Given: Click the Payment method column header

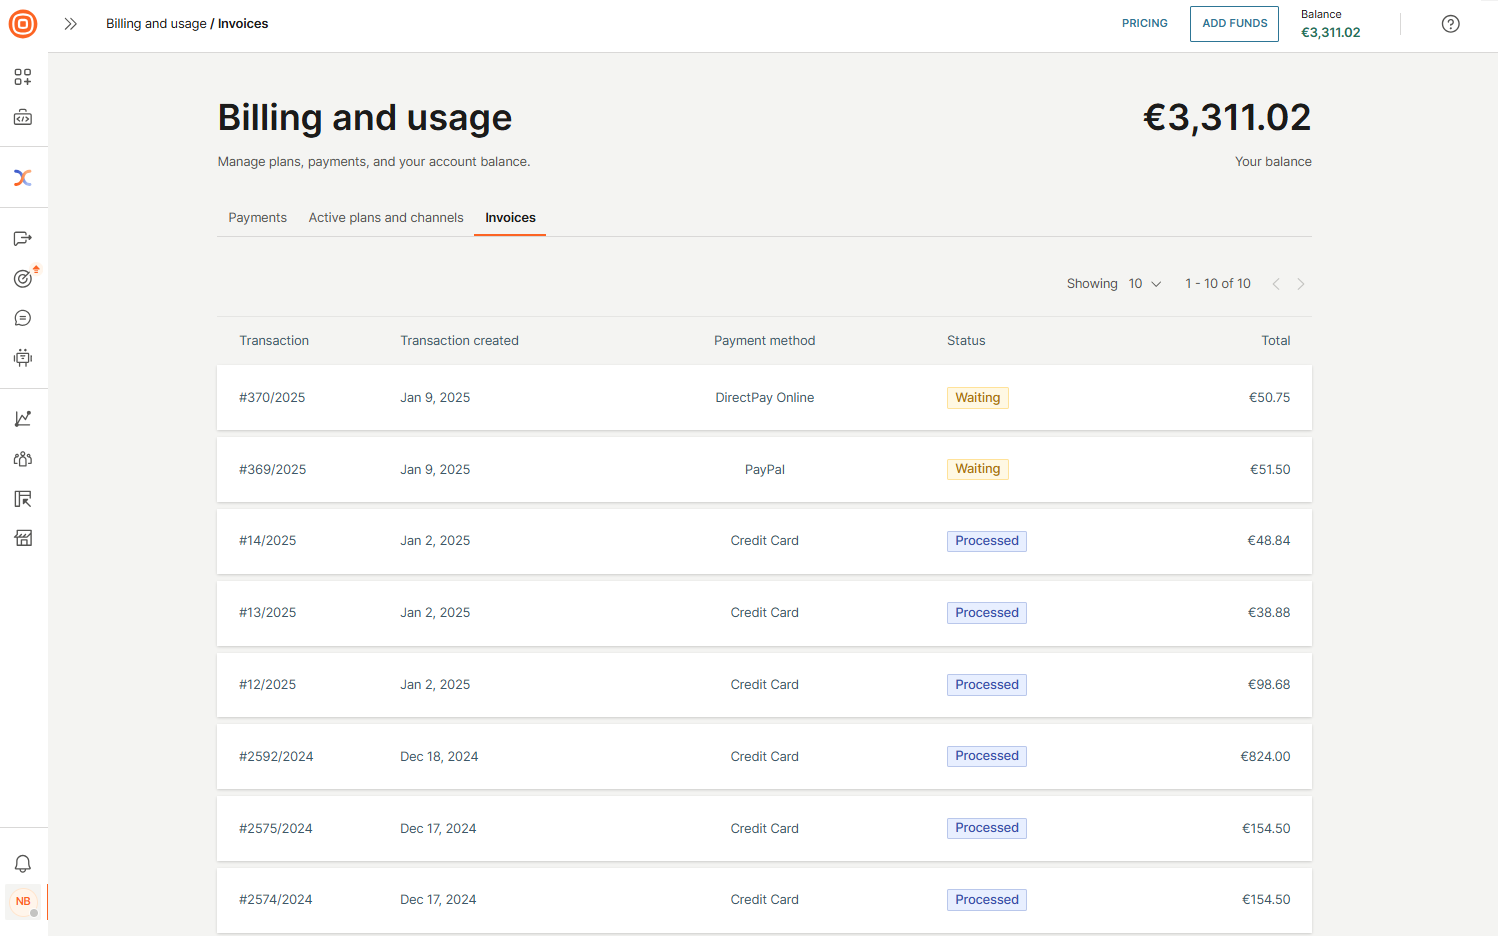Looking at the screenshot, I should coord(764,341).
